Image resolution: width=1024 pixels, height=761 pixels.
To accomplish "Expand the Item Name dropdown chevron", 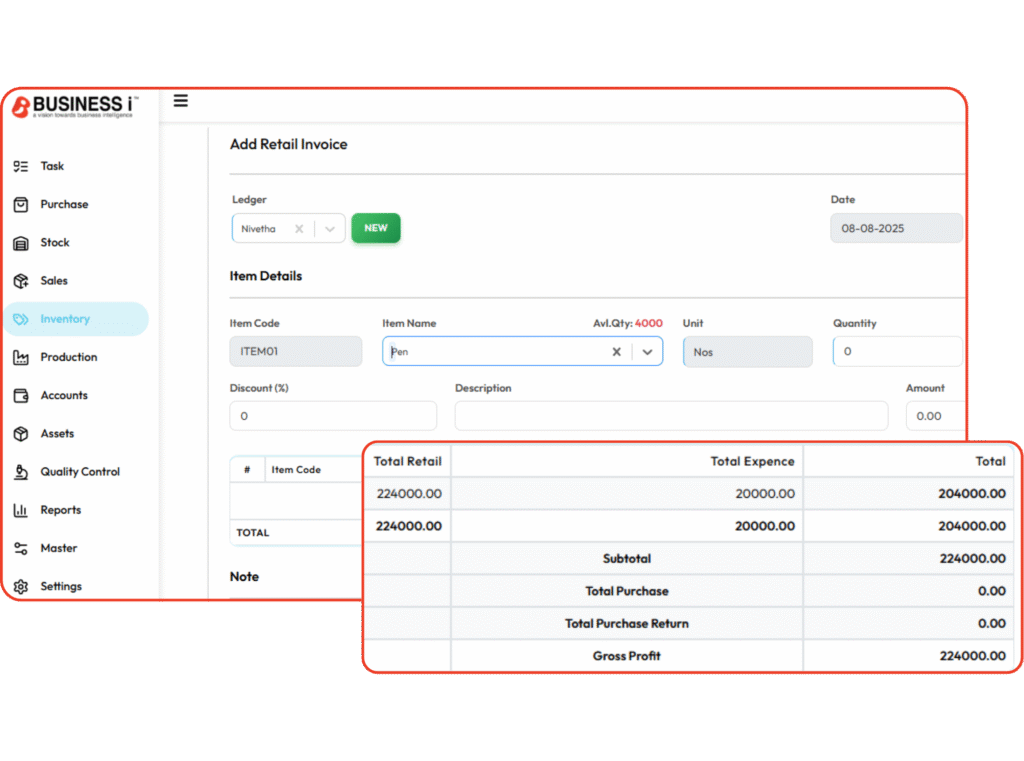I will [x=648, y=352].
